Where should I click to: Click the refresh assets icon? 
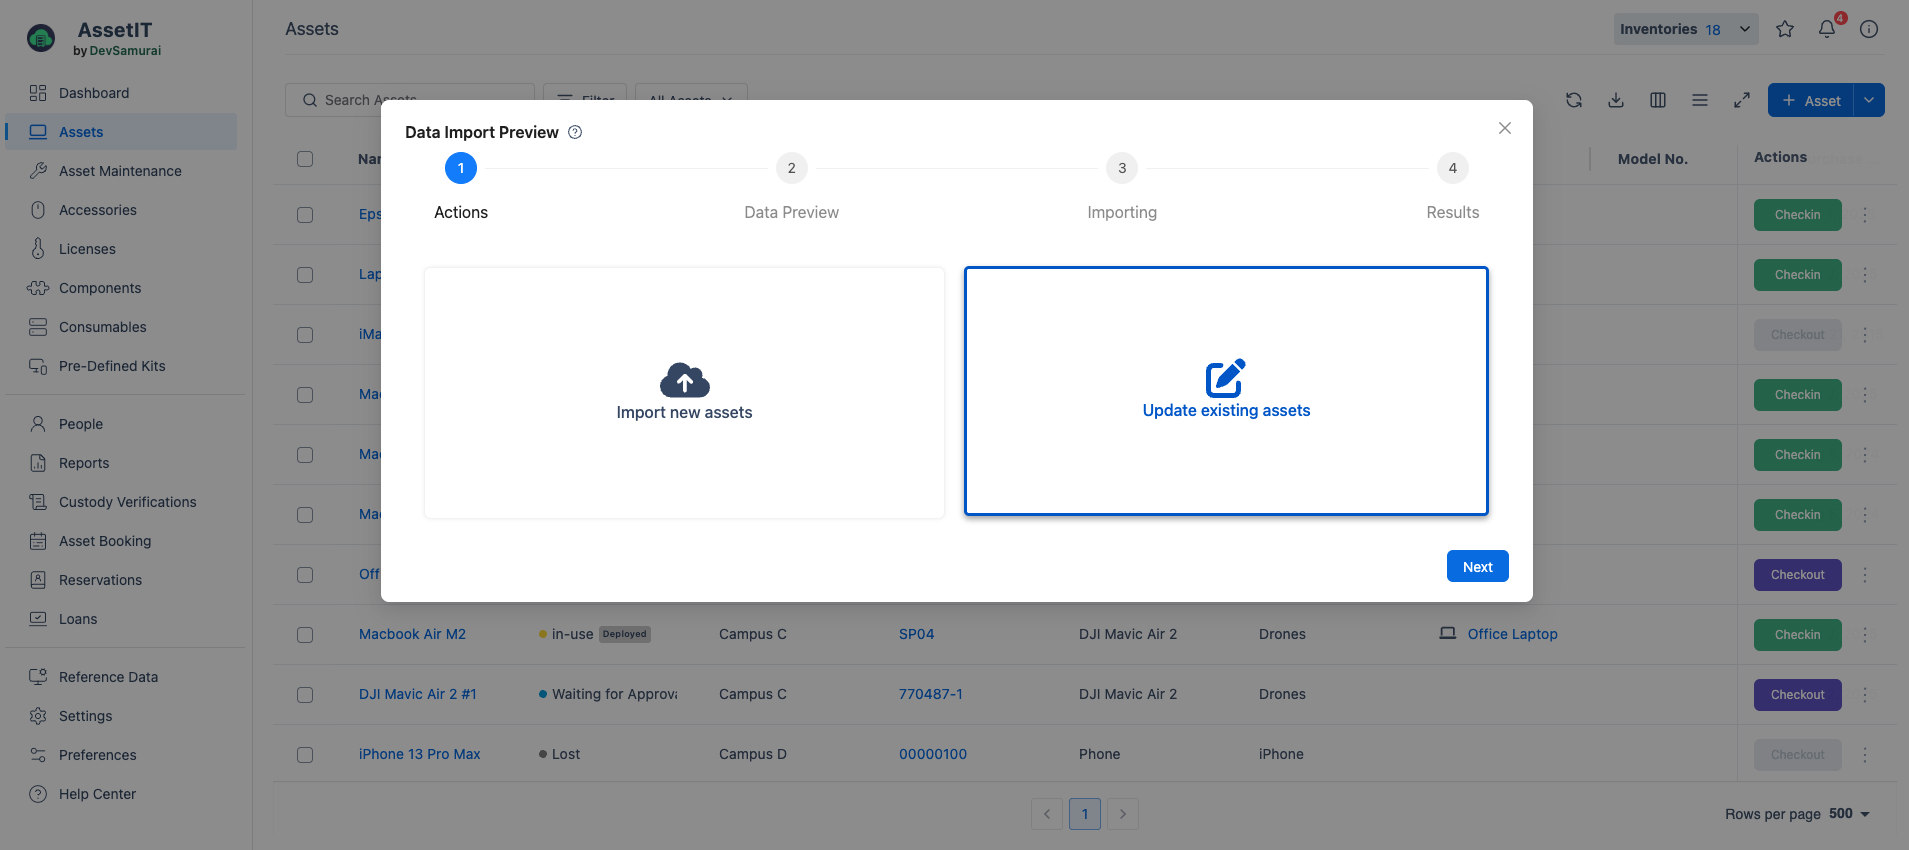tap(1574, 100)
